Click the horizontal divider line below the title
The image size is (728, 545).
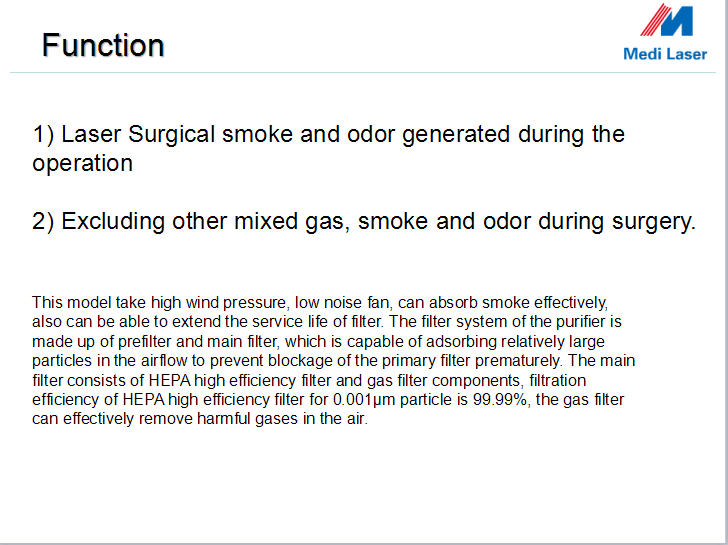363,72
